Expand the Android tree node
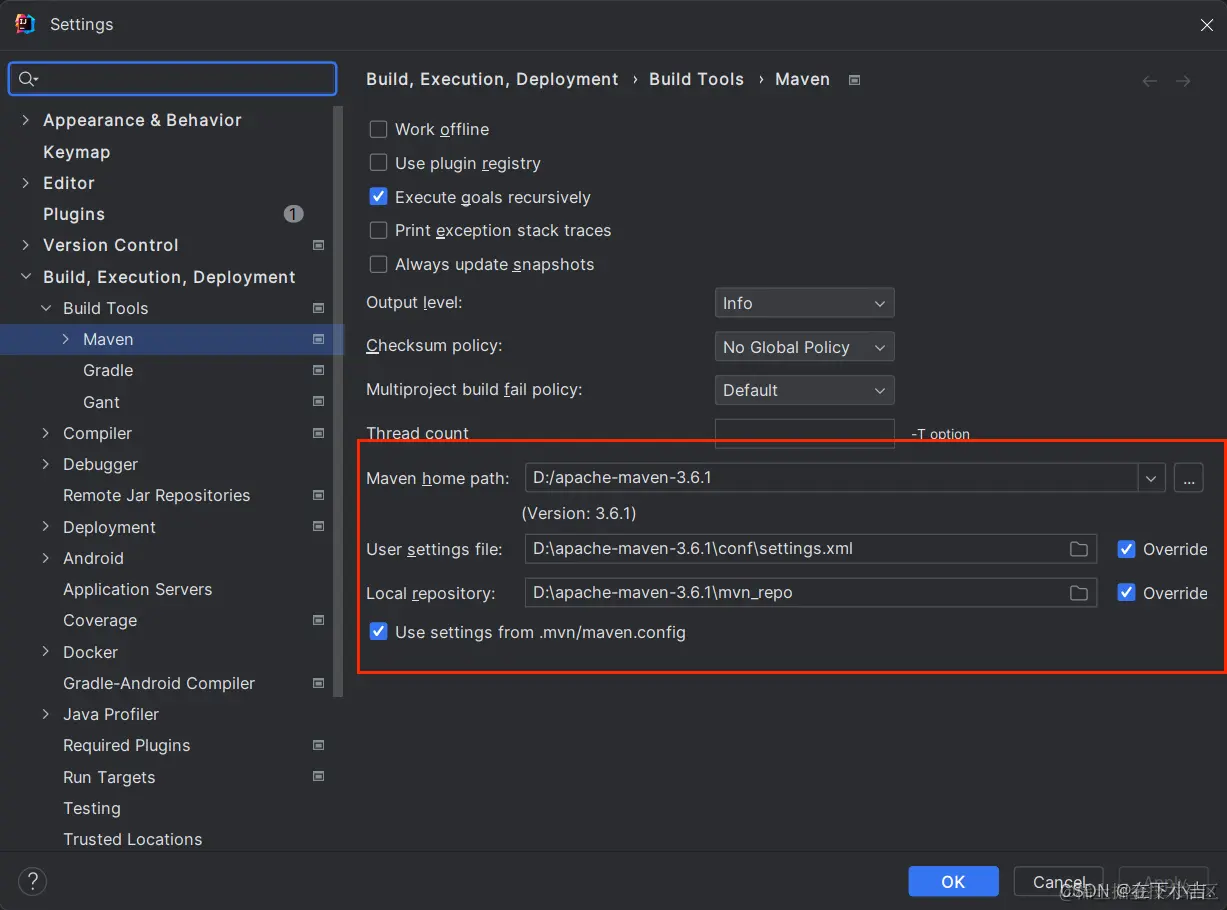 click(46, 558)
